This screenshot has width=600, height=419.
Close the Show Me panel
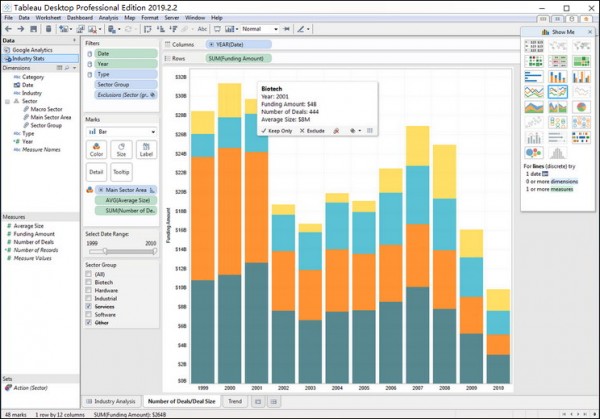tap(590, 32)
